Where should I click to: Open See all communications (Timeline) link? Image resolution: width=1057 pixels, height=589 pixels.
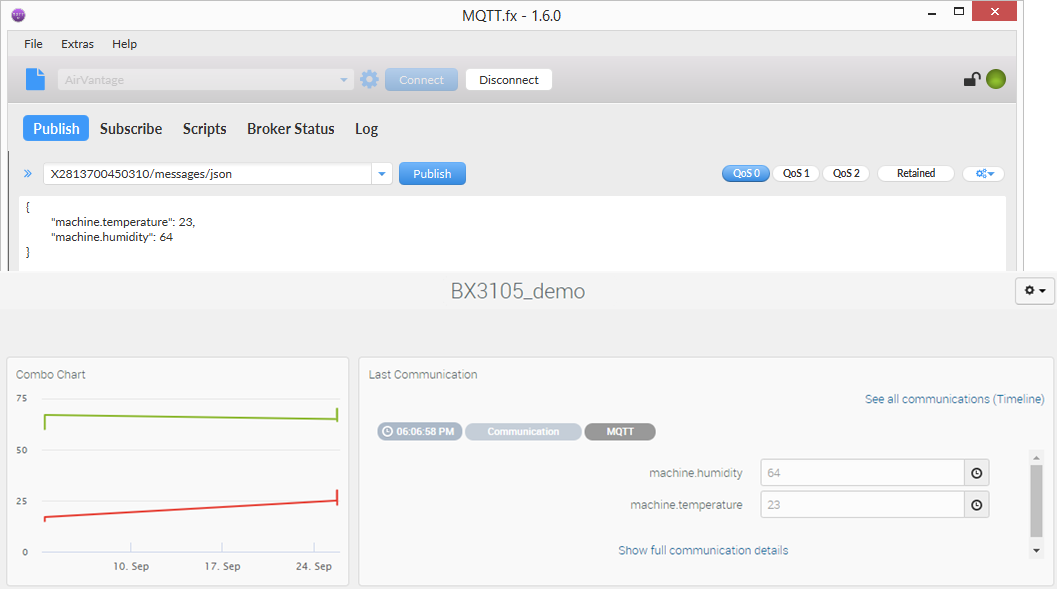pyautogui.click(x=955, y=399)
